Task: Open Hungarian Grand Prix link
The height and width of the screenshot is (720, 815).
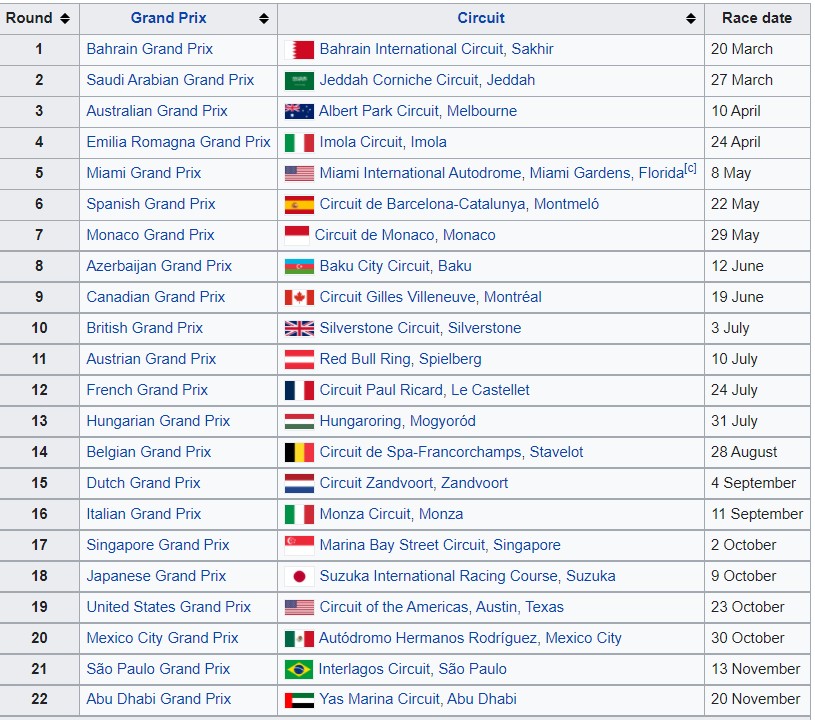Action: click(158, 421)
